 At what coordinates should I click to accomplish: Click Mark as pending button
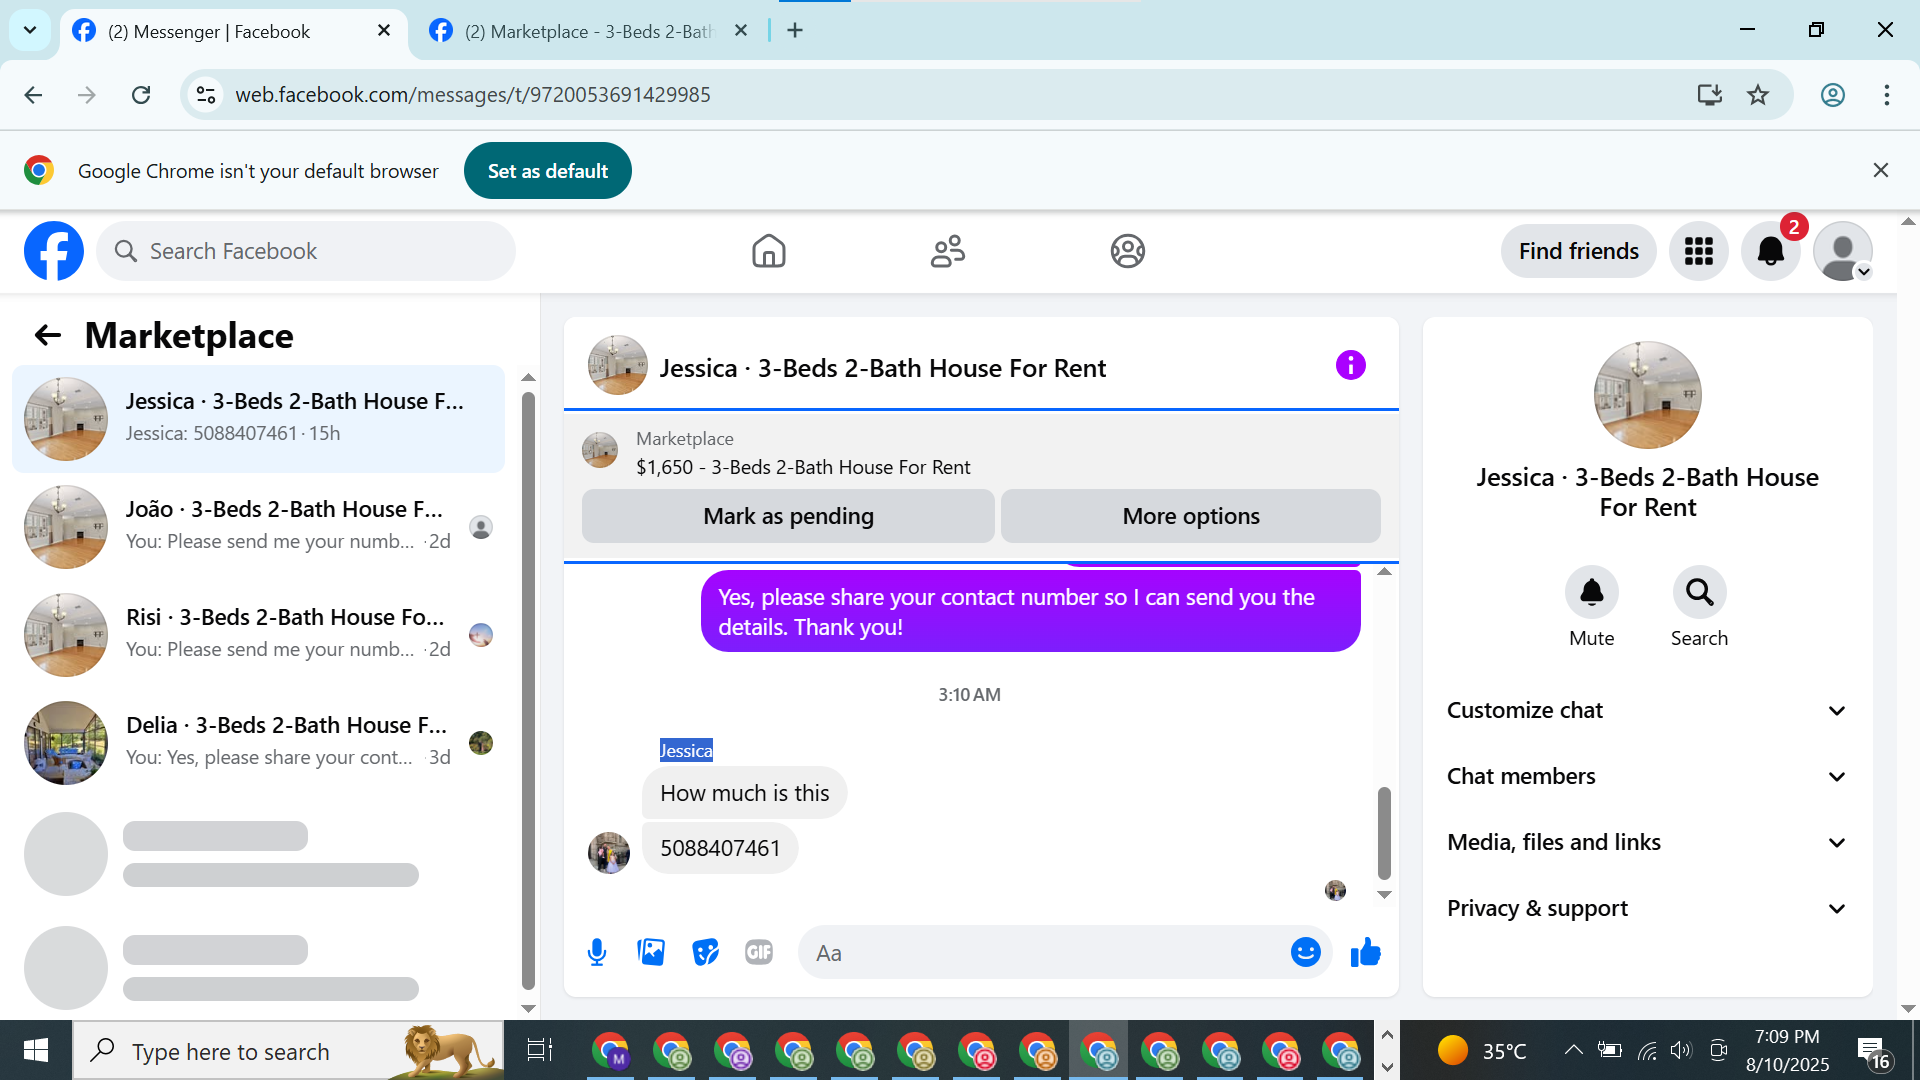788,516
